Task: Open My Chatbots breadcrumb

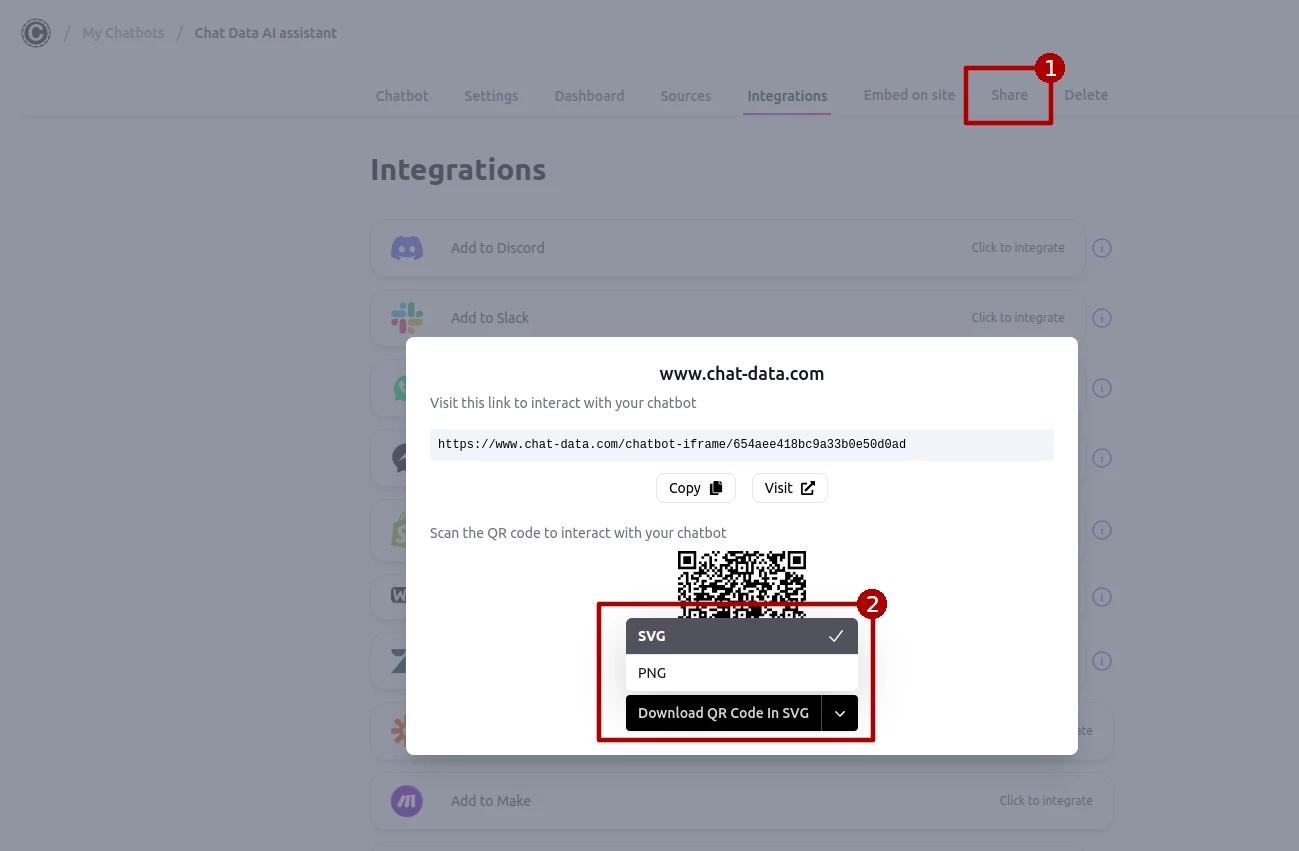Action: [123, 33]
